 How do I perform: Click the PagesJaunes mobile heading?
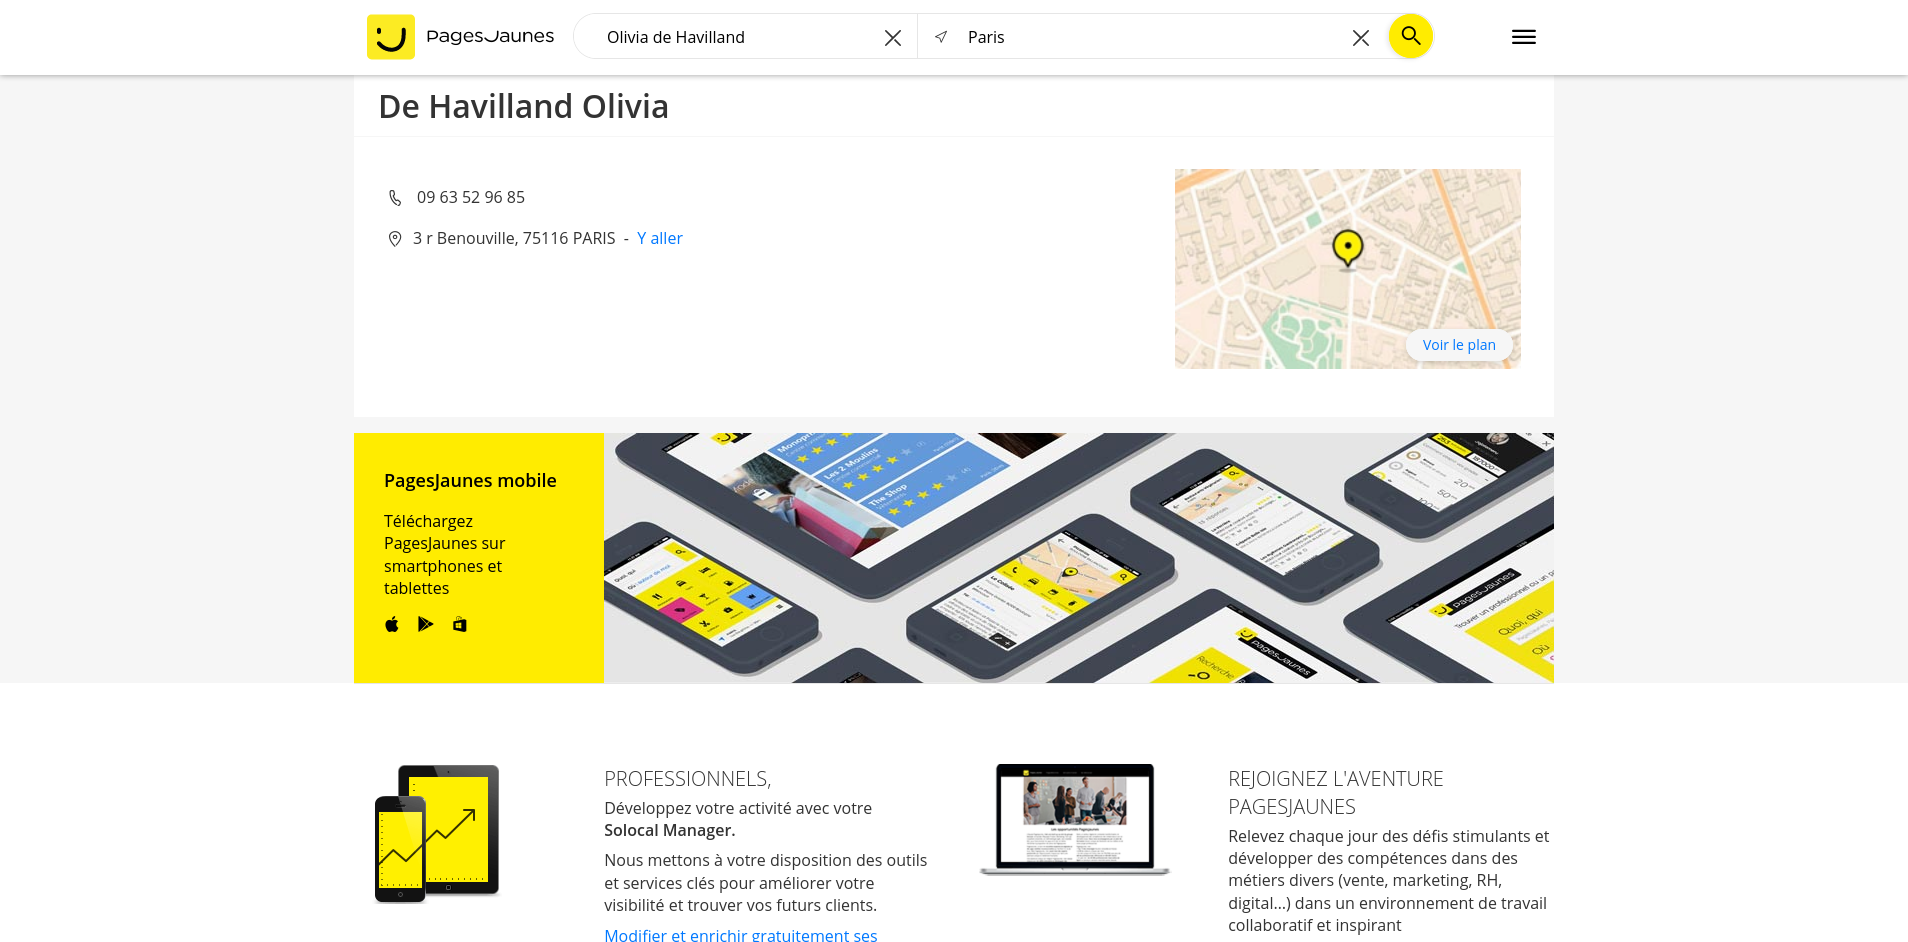[x=470, y=480]
